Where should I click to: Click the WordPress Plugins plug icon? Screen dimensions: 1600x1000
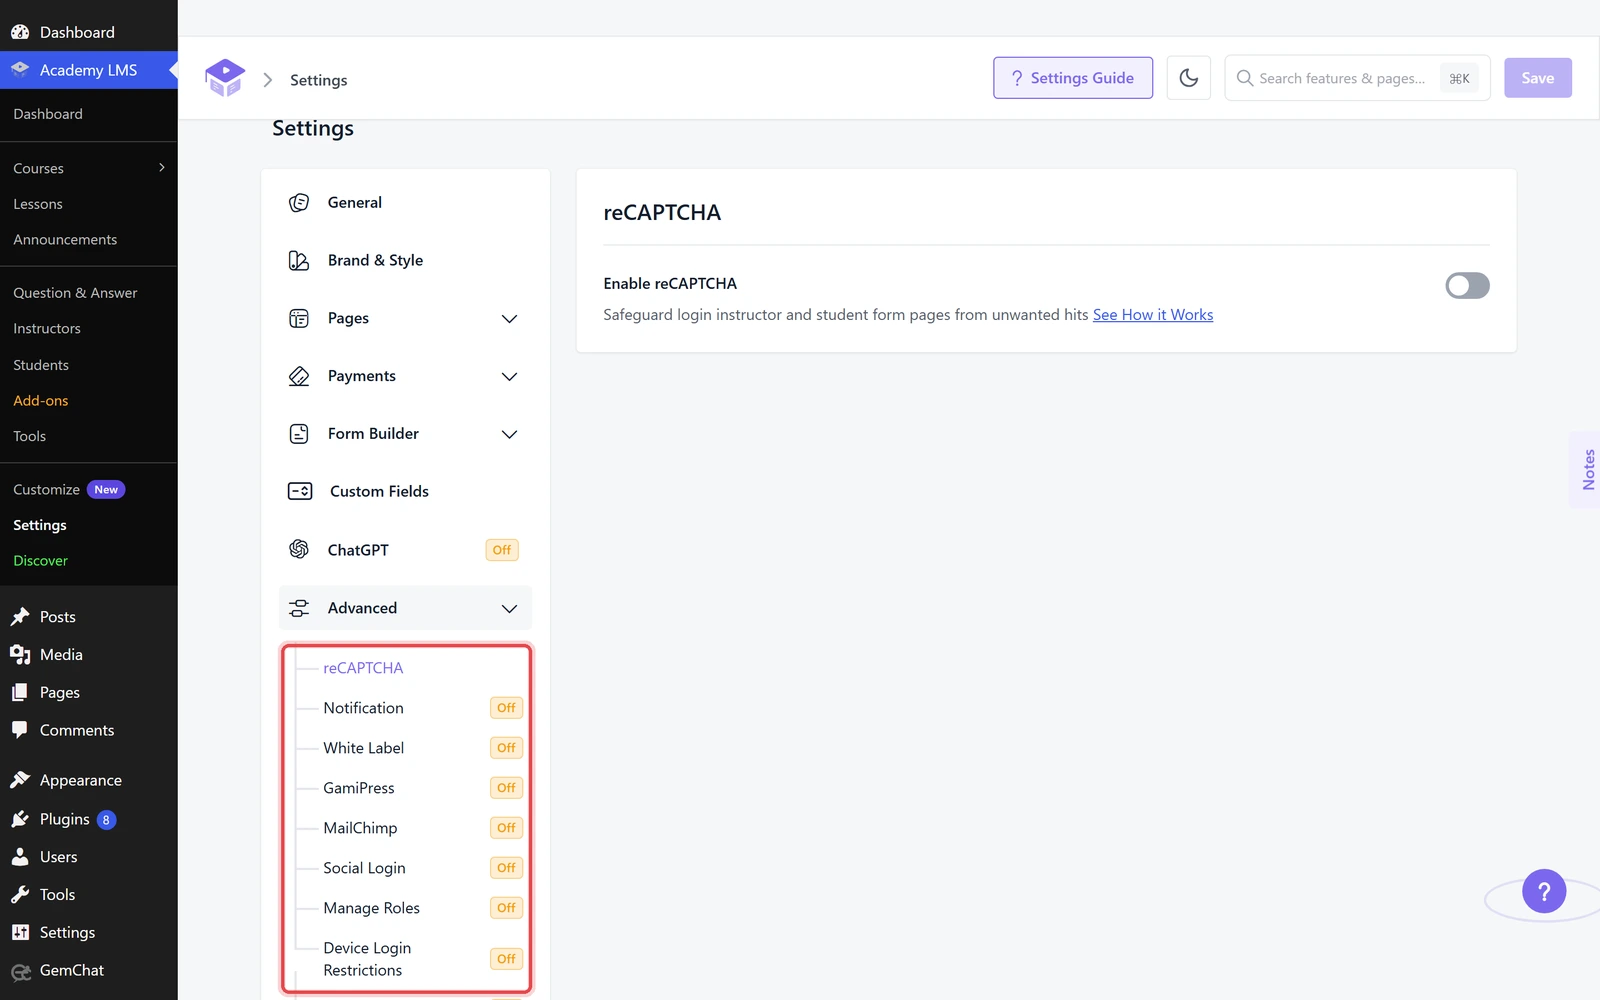[20, 819]
